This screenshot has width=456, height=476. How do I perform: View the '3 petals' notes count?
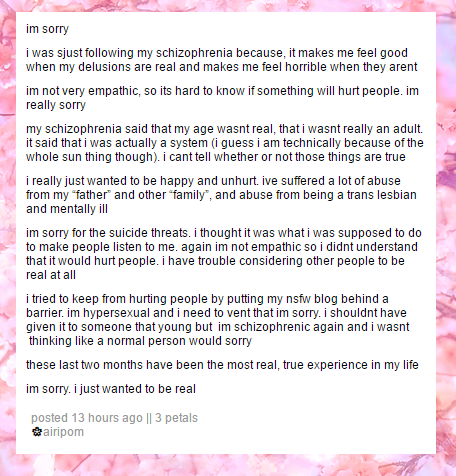point(176,418)
